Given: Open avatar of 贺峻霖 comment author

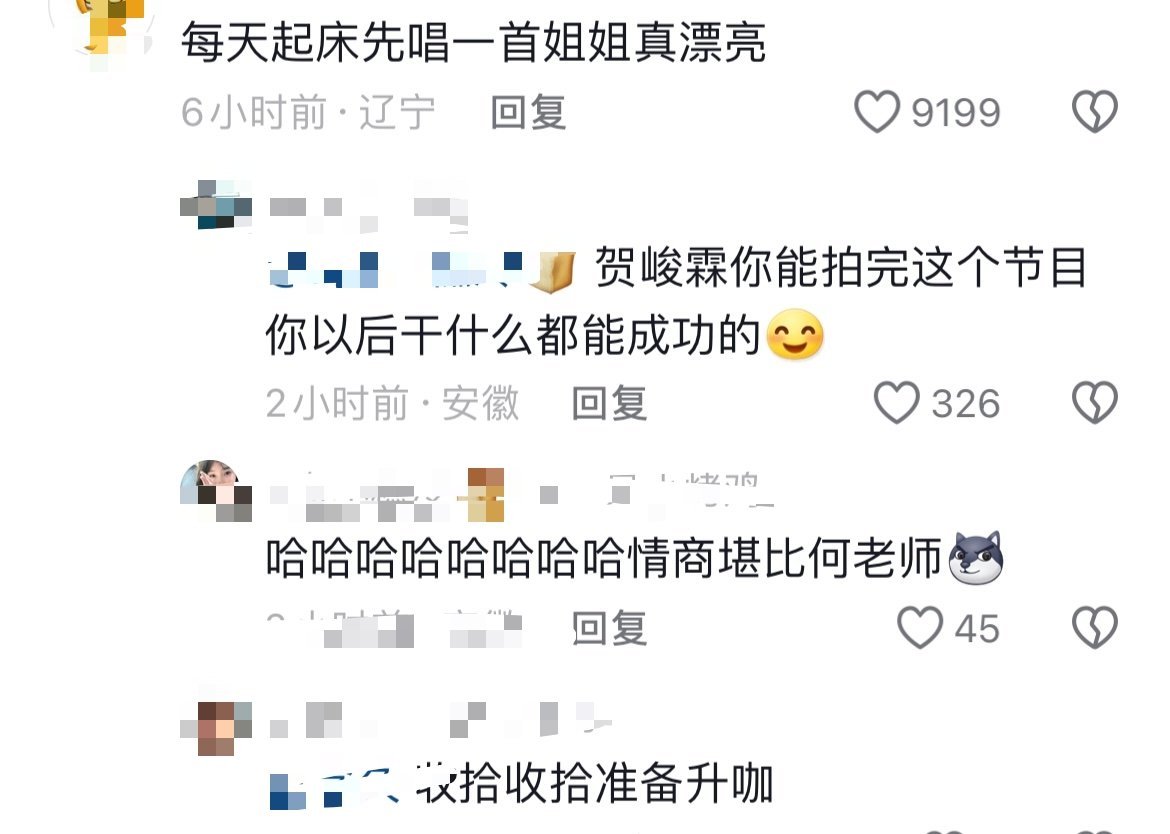Looking at the screenshot, I should tap(216, 204).
